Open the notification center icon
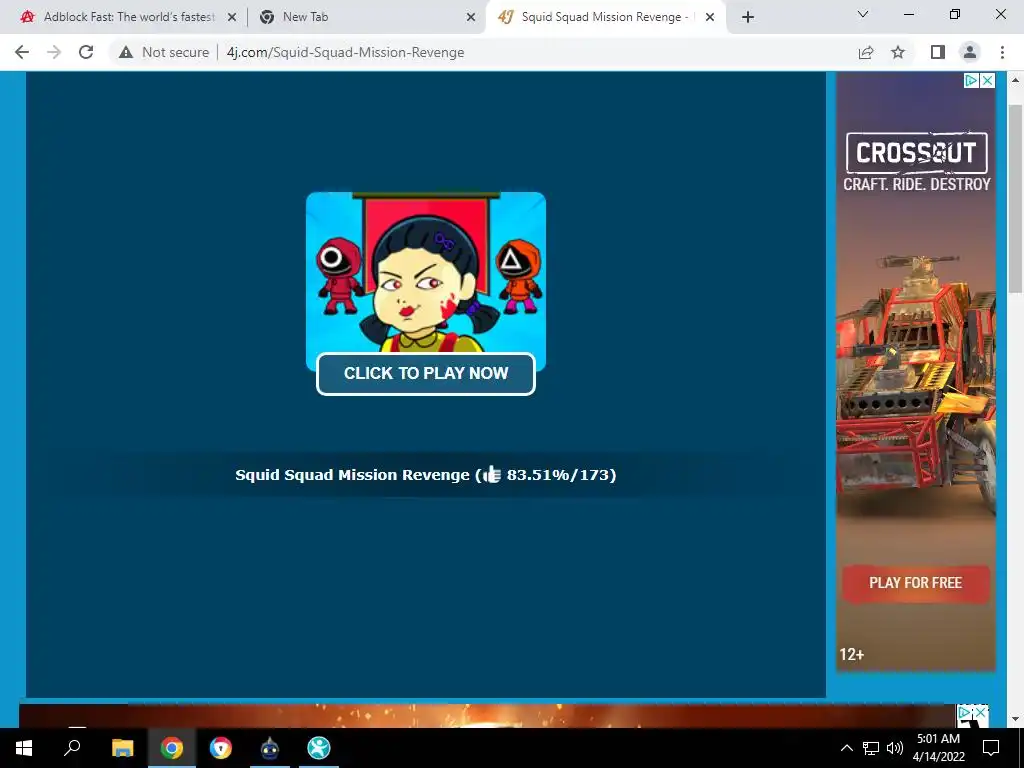1024x768 pixels. (x=991, y=748)
